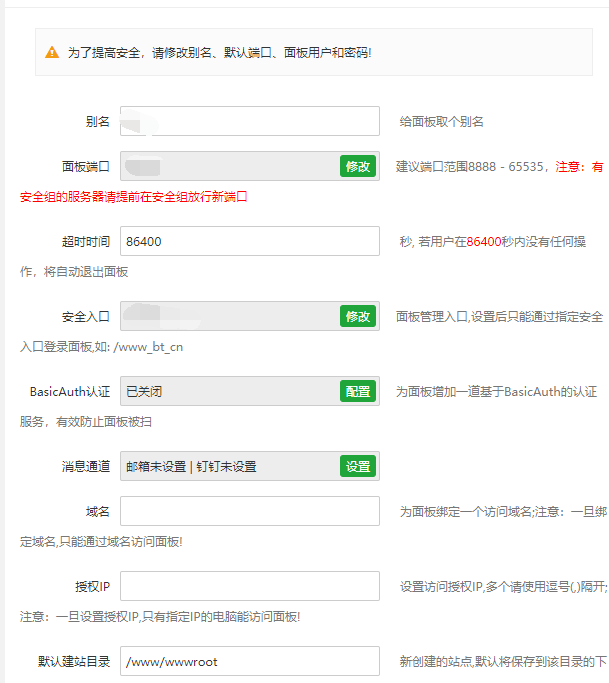Viewport: 609px width, 683px height.
Task: Click hint 新创建的站点,默认将保存到该目录的下
Action: [x=503, y=662]
